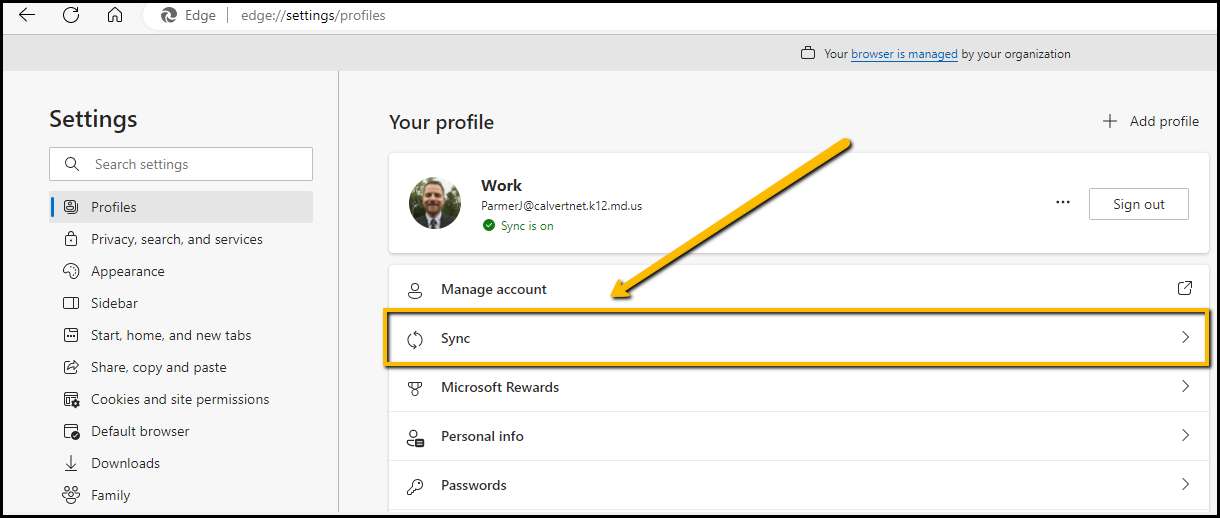This screenshot has width=1220, height=518.
Task: Open the Personal info row chevron
Action: pos(1186,436)
